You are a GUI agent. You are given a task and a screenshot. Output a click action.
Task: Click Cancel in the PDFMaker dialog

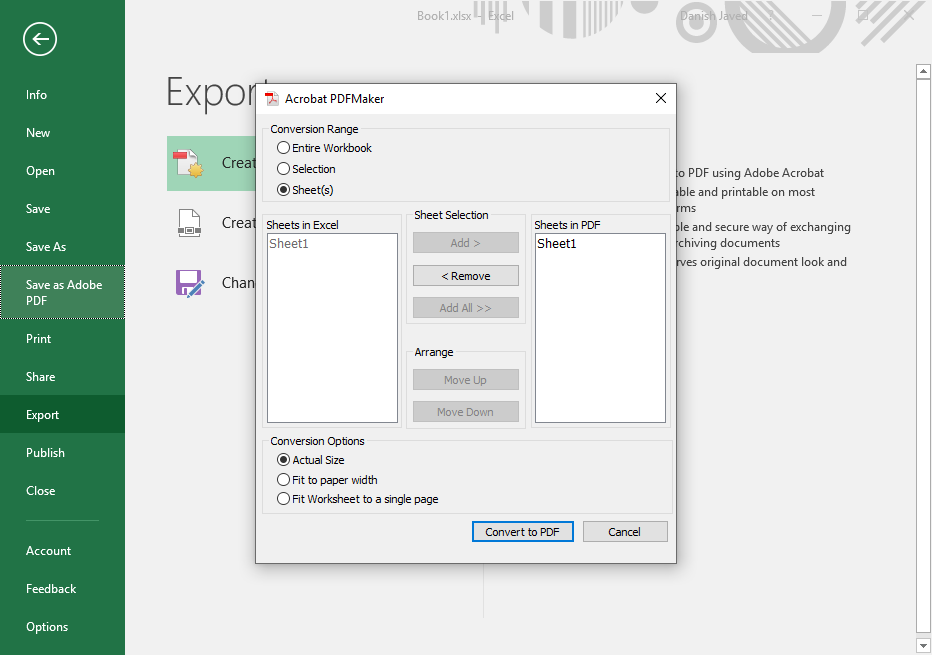[624, 532]
